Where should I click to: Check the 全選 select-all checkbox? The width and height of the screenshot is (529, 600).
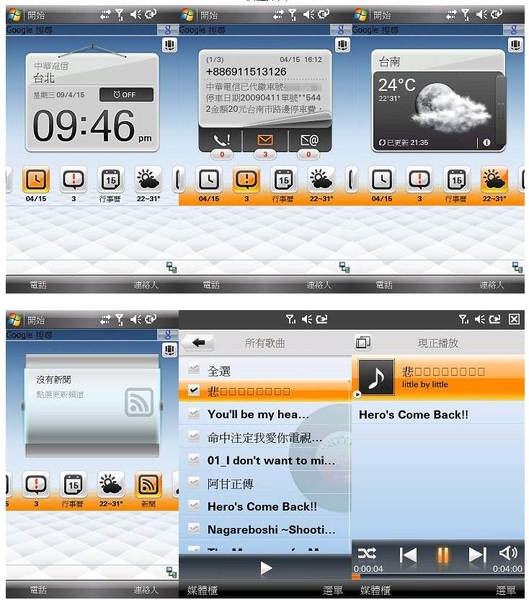click(x=194, y=369)
